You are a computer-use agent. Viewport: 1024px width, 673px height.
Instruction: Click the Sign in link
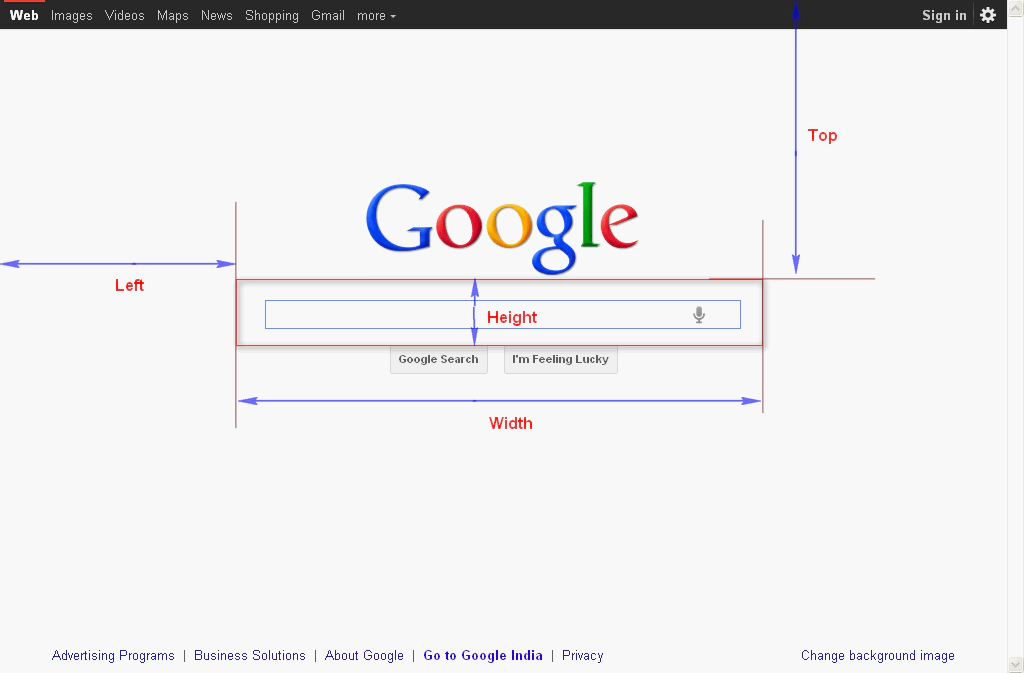(944, 15)
